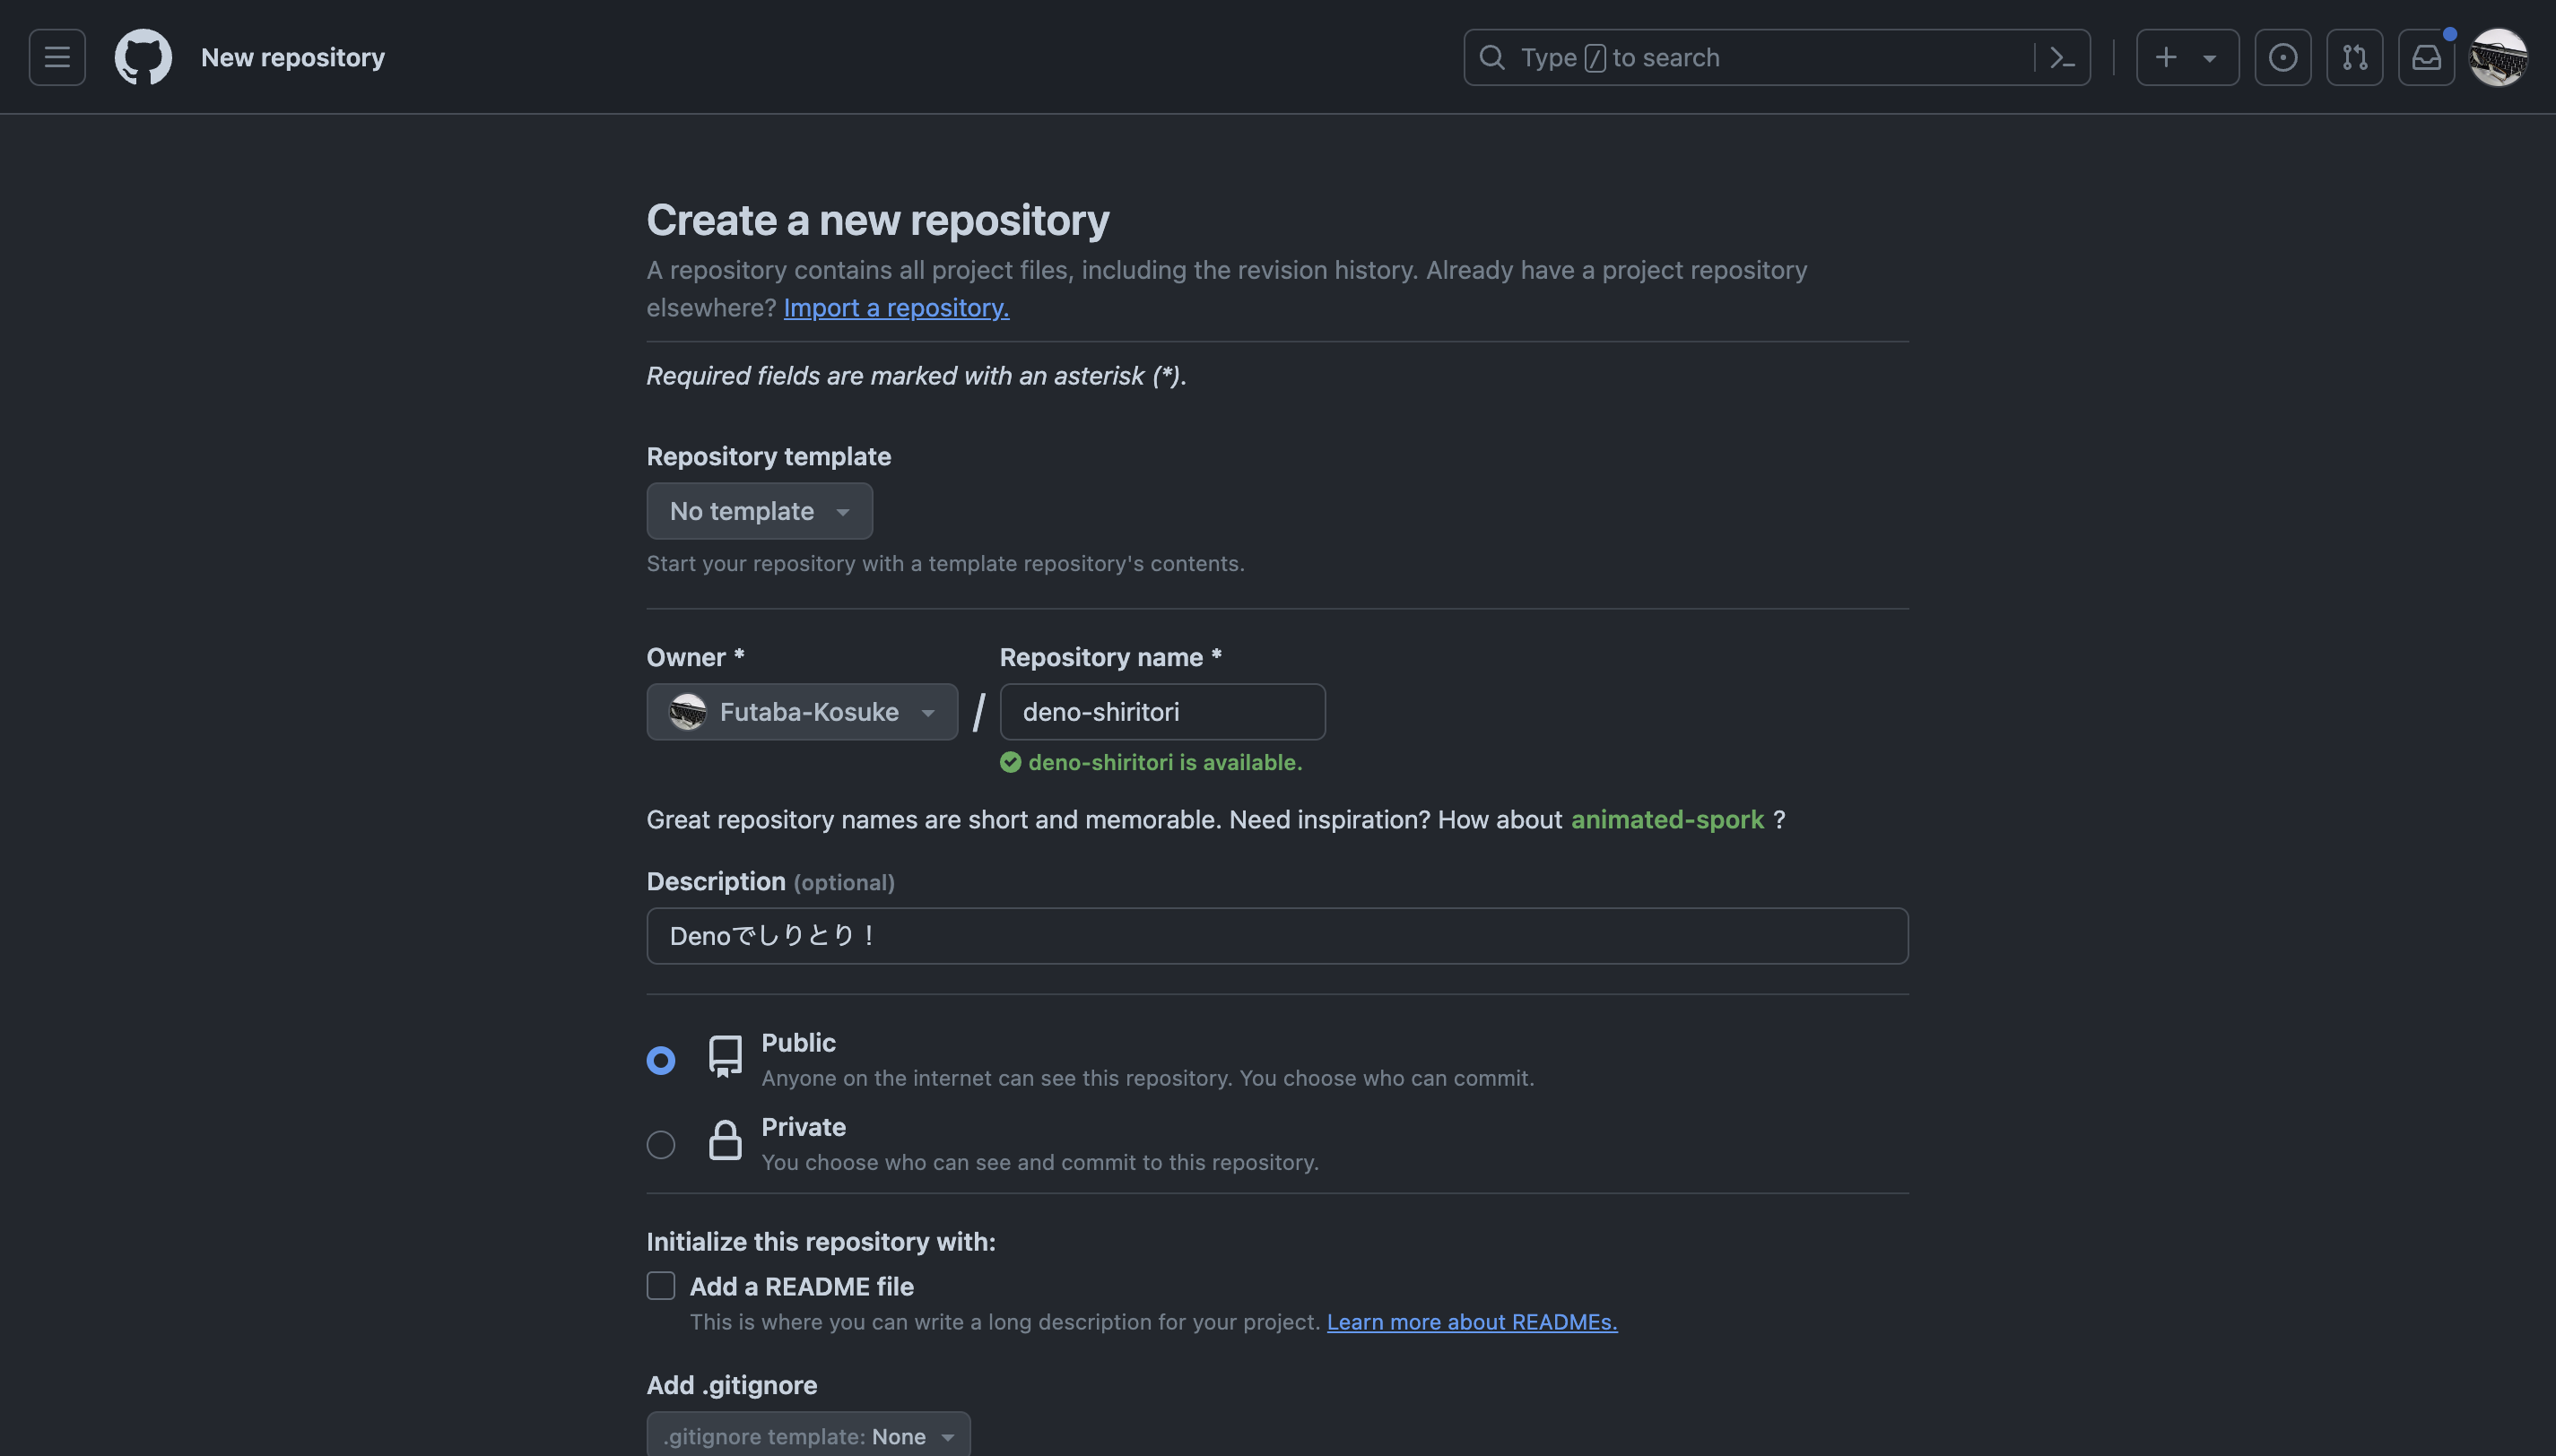
Task: Select the Public visibility radio button
Action: [x=661, y=1060]
